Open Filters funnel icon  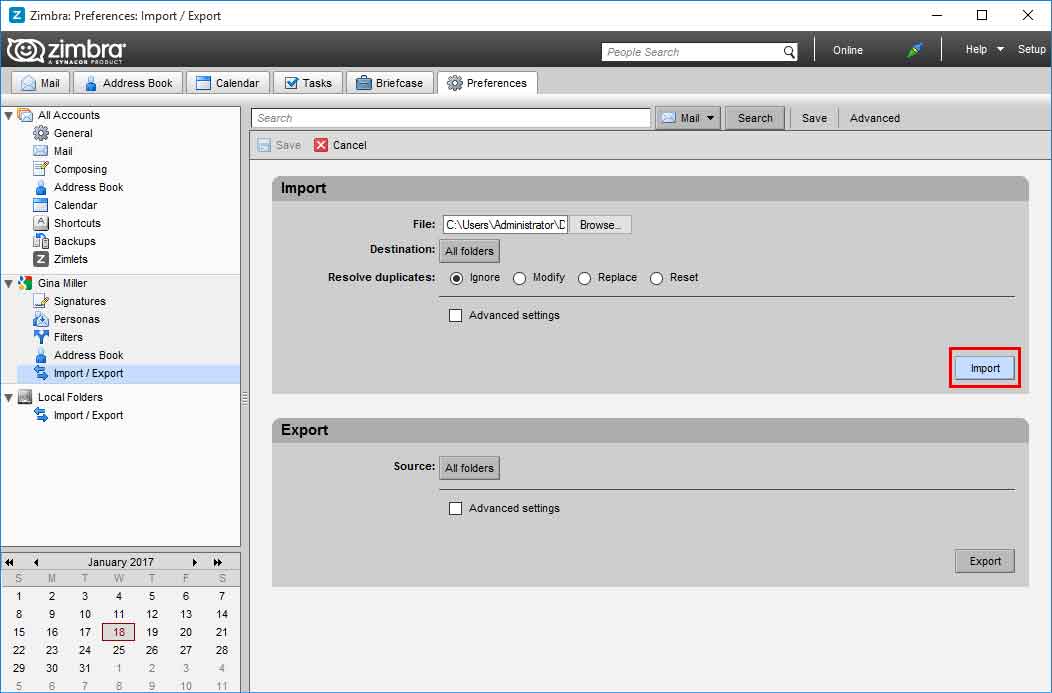pos(41,337)
